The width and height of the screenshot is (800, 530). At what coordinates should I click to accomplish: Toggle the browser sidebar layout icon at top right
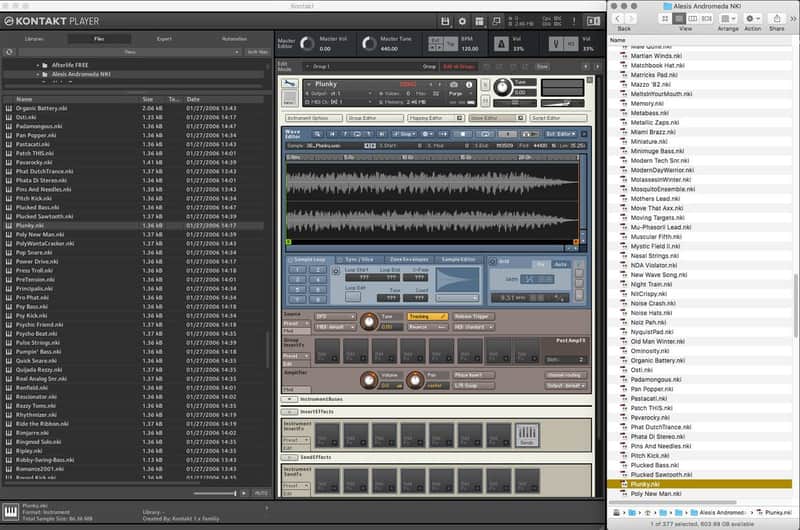(593, 21)
